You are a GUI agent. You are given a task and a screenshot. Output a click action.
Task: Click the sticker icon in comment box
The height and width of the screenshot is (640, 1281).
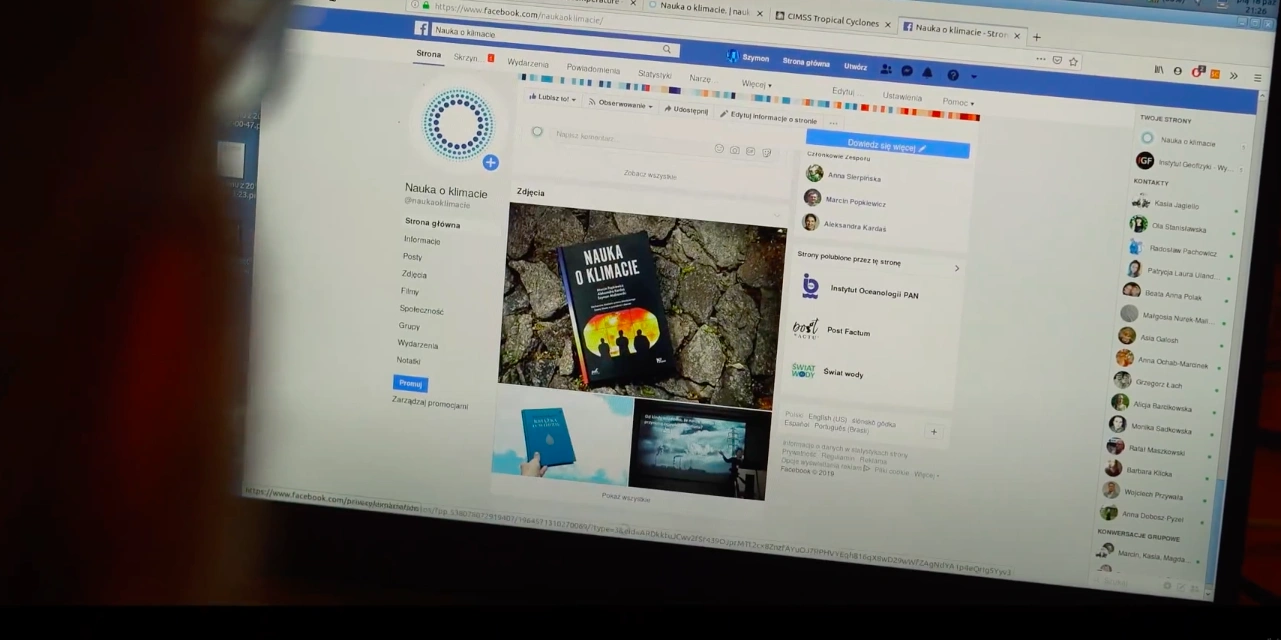(766, 152)
